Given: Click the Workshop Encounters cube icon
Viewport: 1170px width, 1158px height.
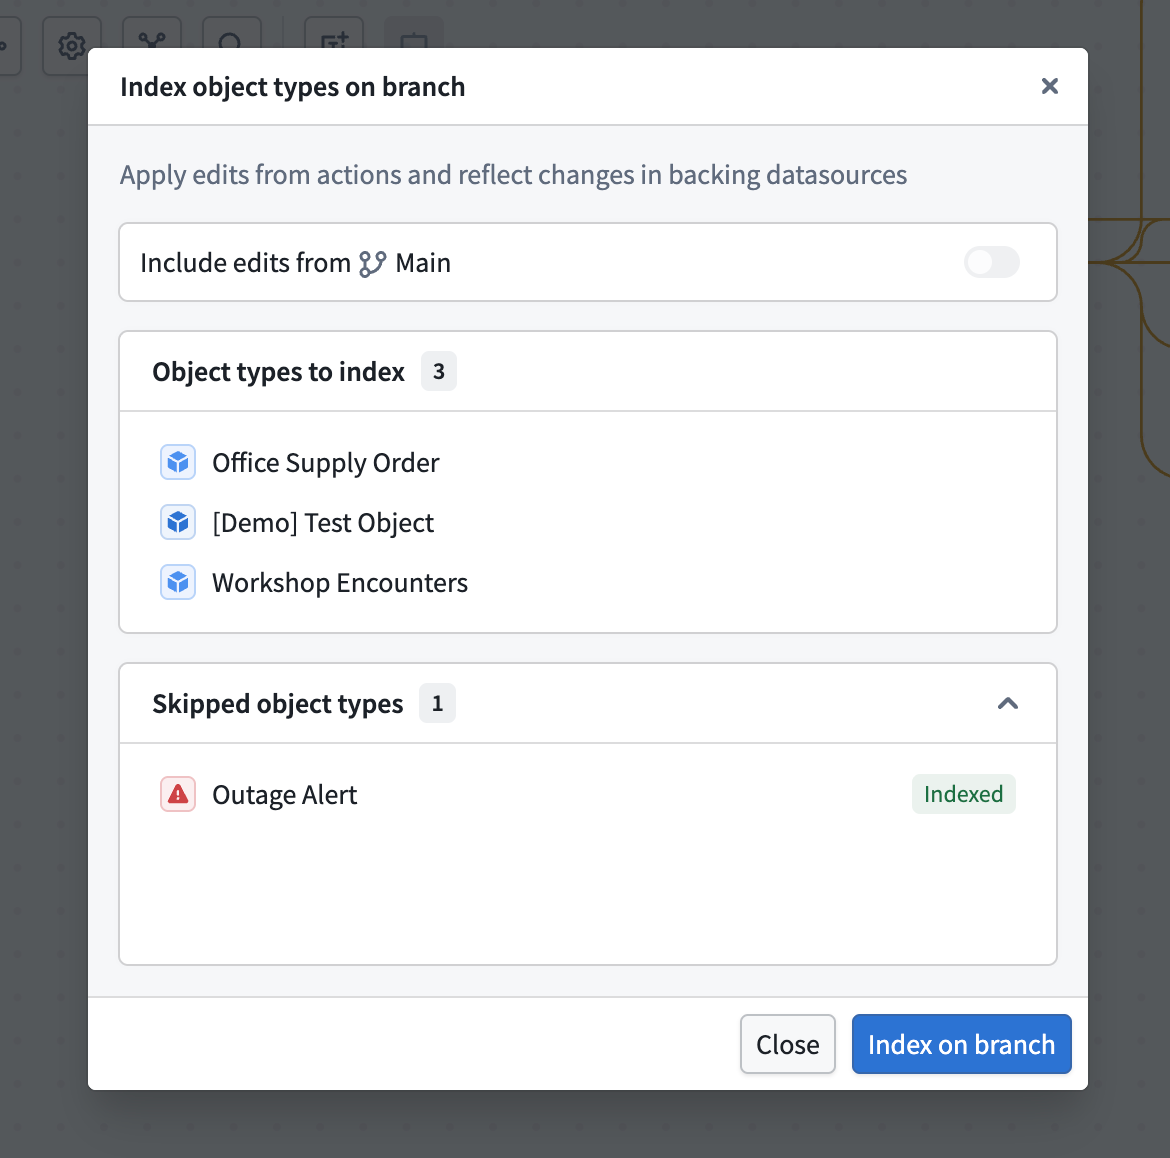Looking at the screenshot, I should 178,582.
